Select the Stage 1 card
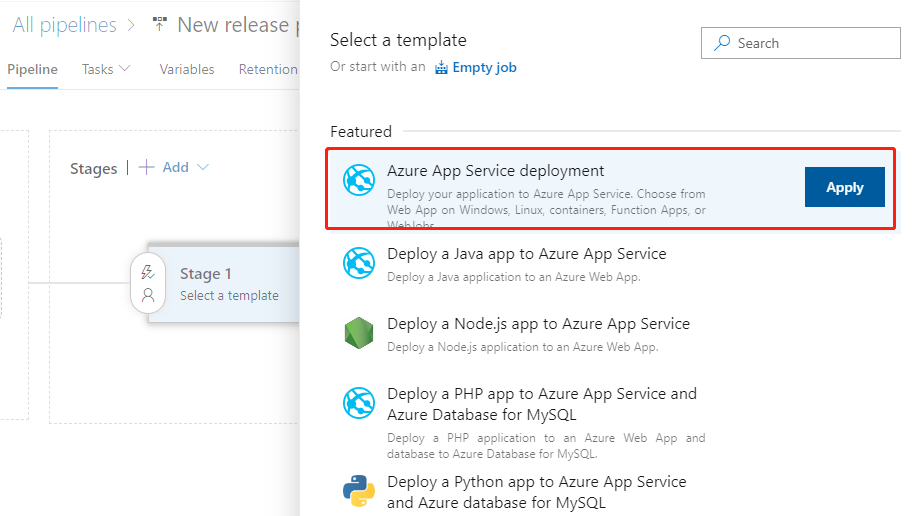The height and width of the screenshot is (516, 913). click(x=224, y=284)
